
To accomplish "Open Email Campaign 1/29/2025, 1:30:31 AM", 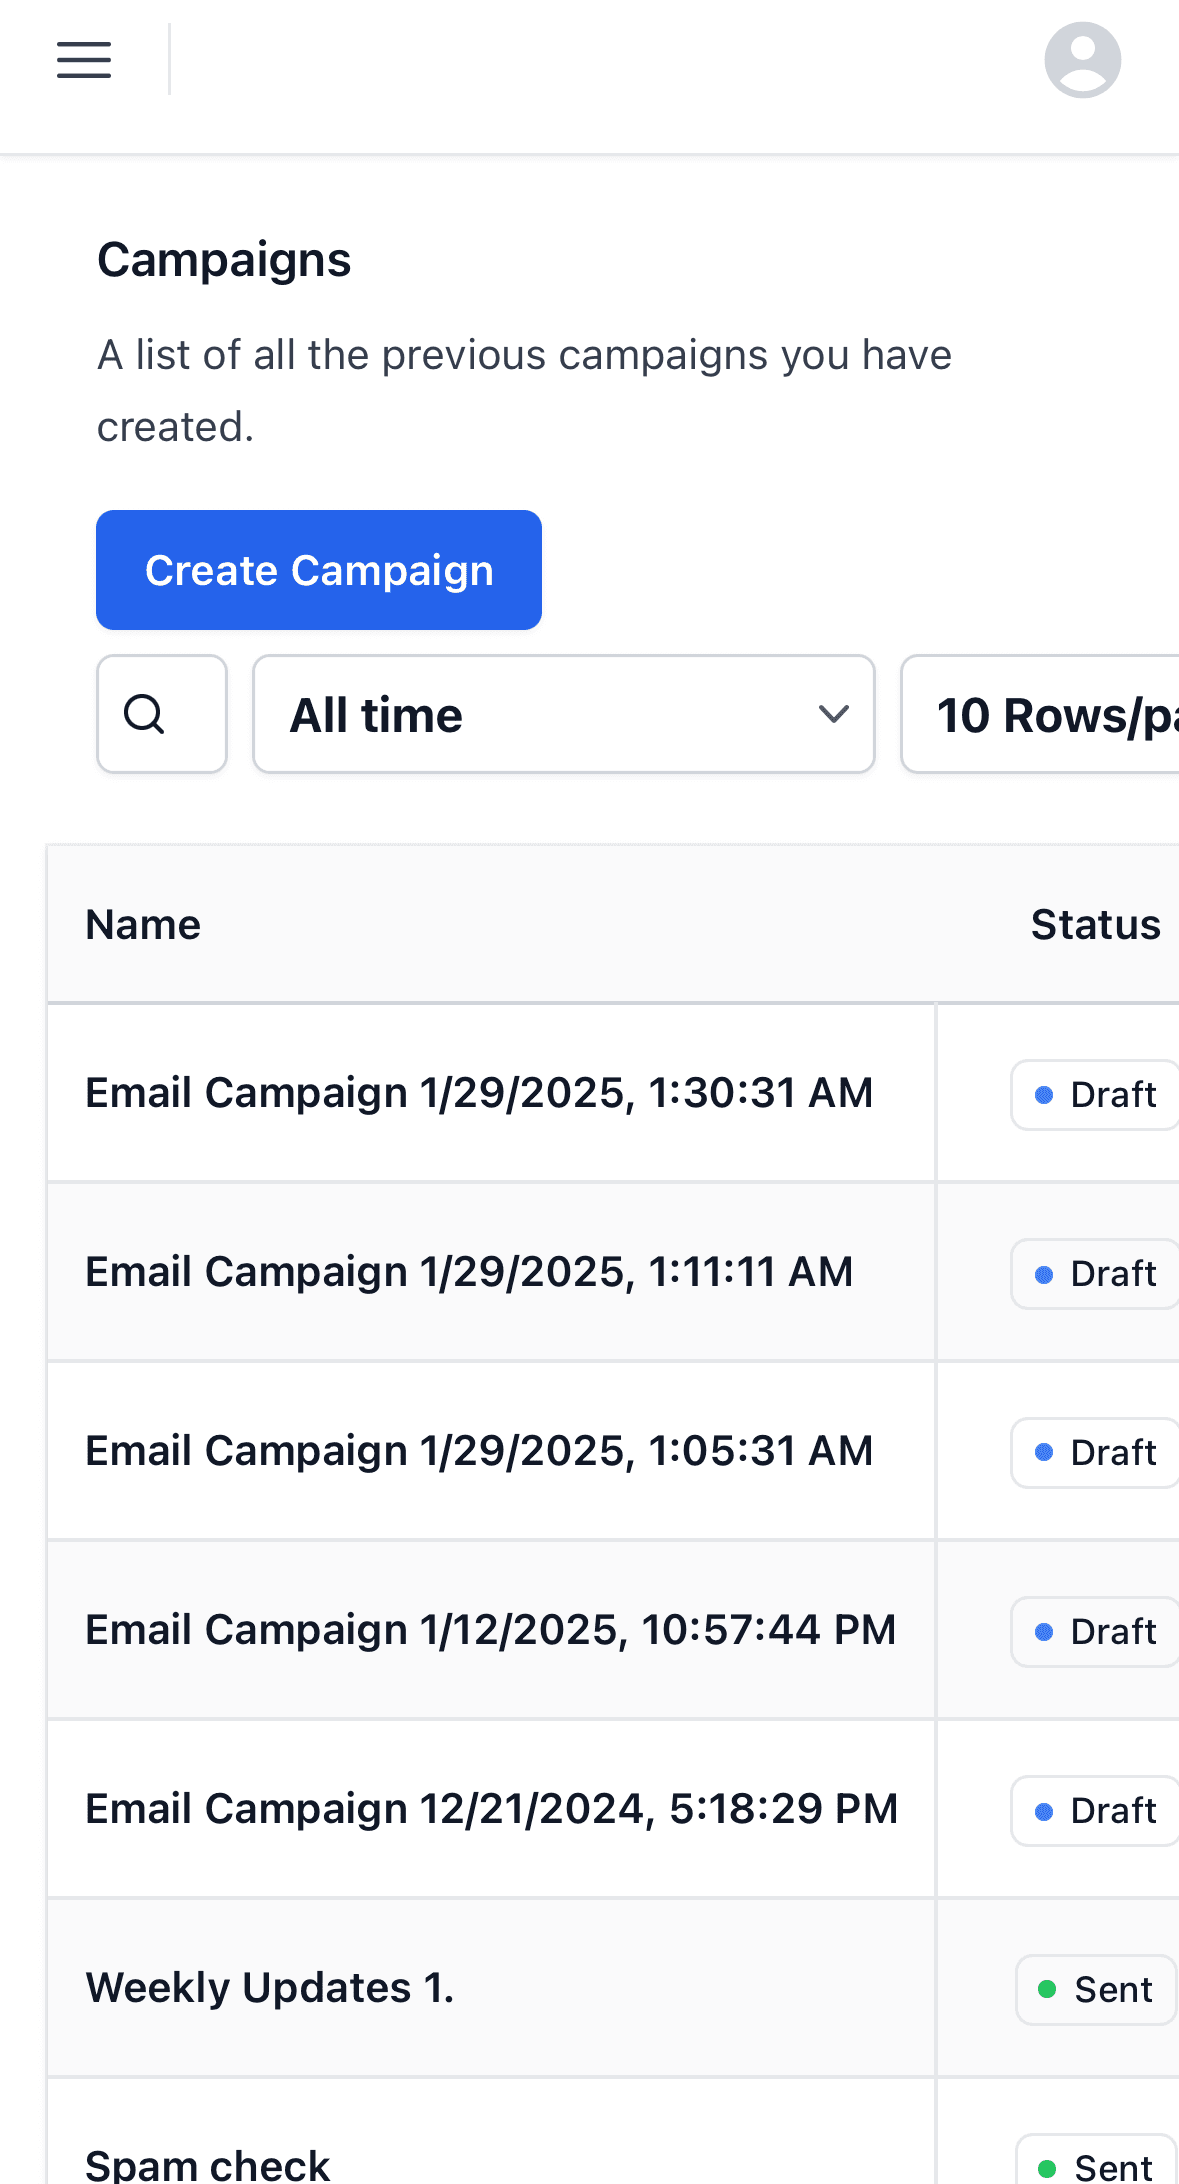I will (479, 1093).
